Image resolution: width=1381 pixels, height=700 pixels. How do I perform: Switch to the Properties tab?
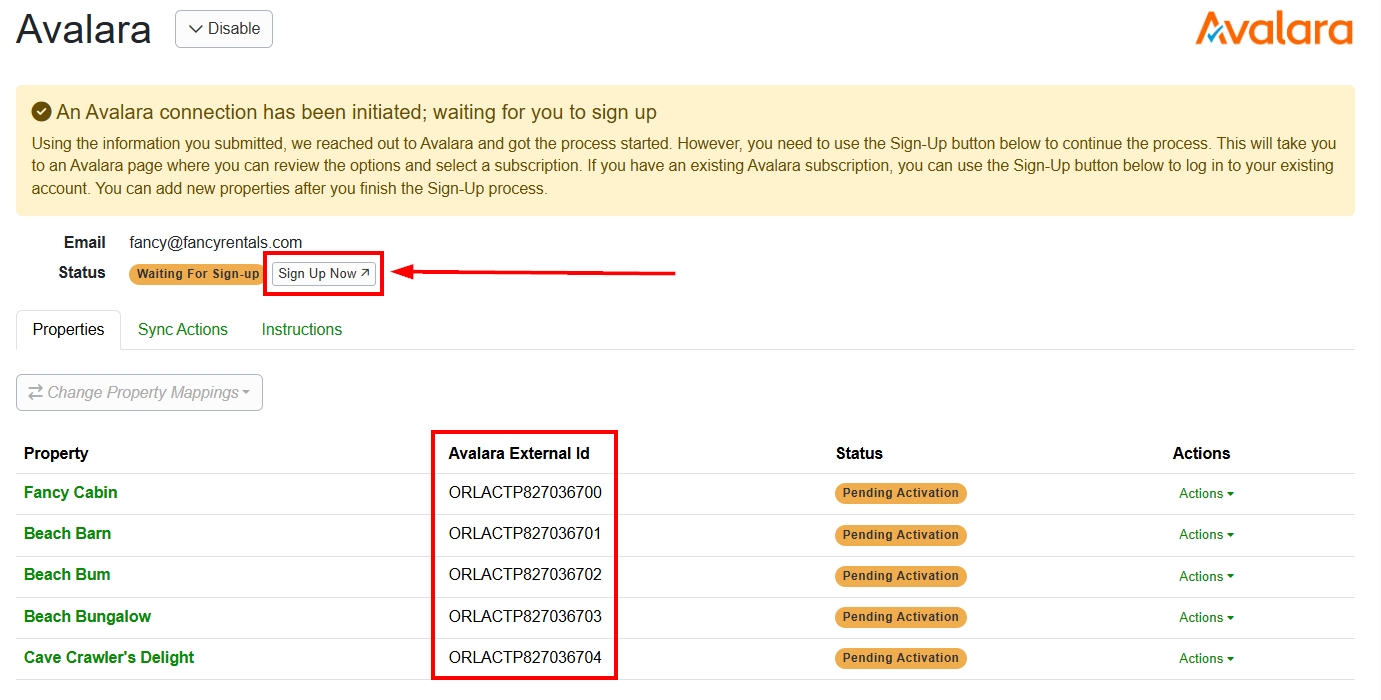tap(68, 330)
